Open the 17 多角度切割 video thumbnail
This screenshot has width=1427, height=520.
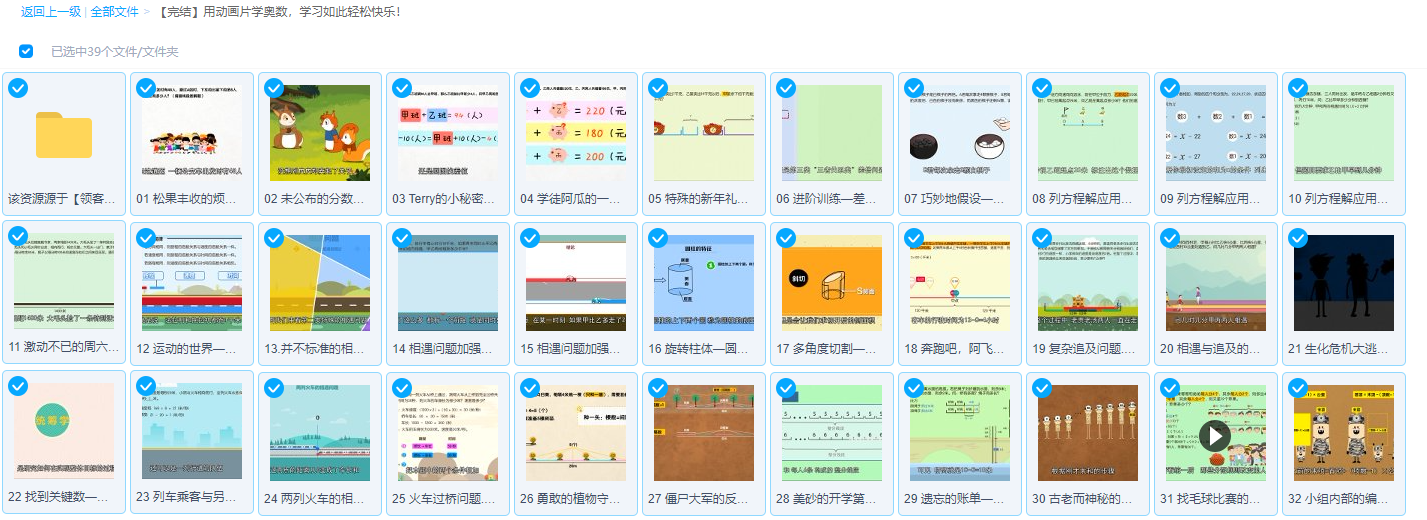coord(832,284)
